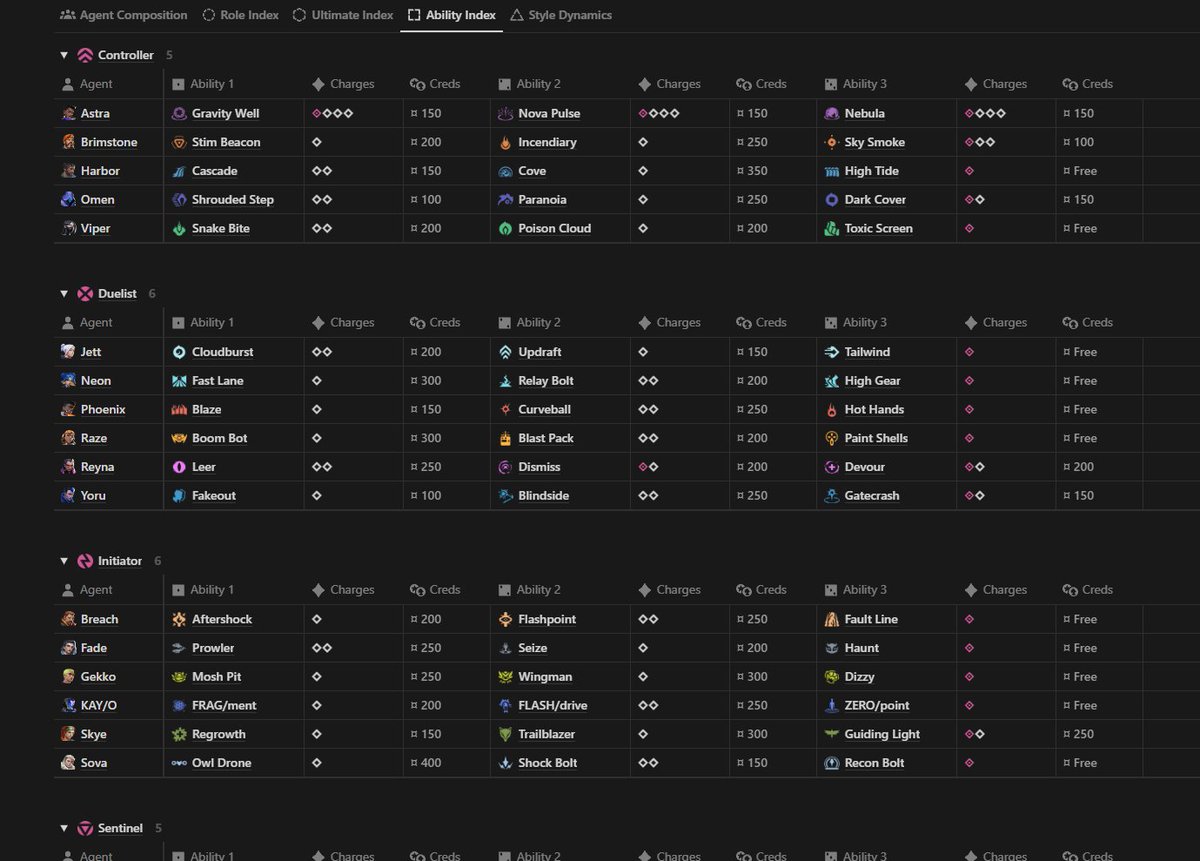Select the Paranoia ability cell
Viewport: 1200px width, 861px height.
coord(560,199)
